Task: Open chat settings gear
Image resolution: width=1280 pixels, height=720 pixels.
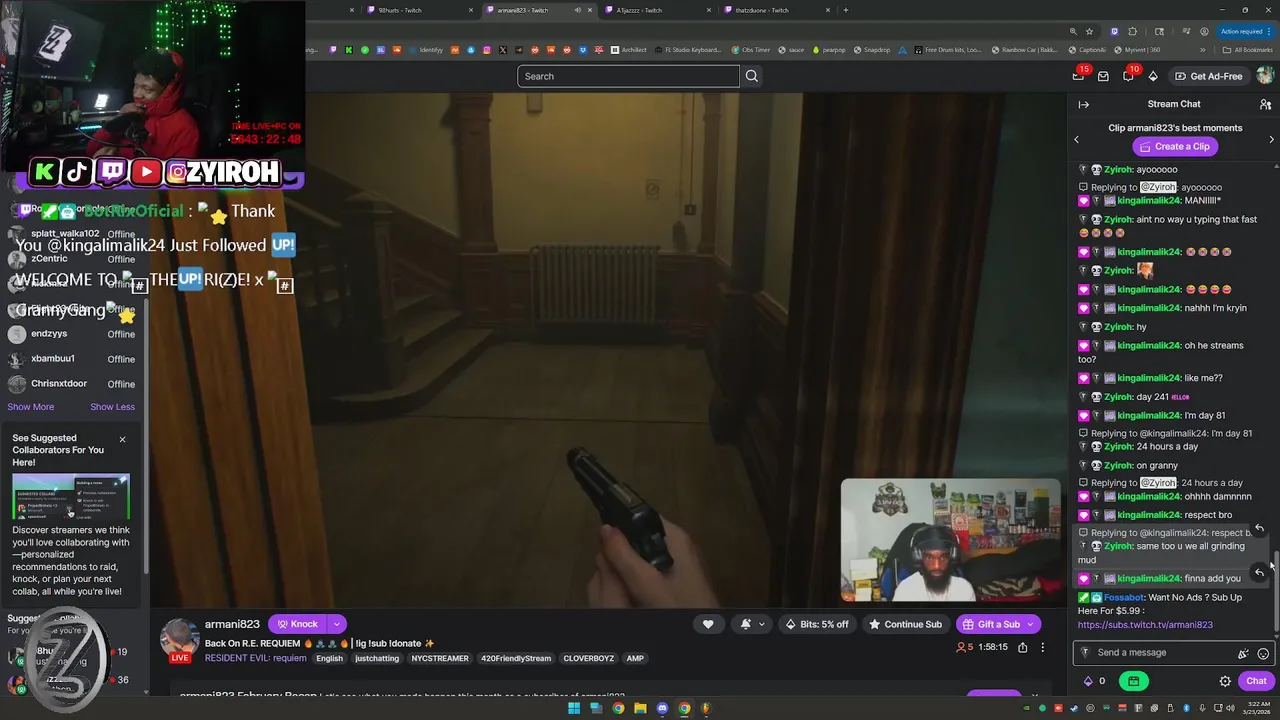Action: point(1225,681)
